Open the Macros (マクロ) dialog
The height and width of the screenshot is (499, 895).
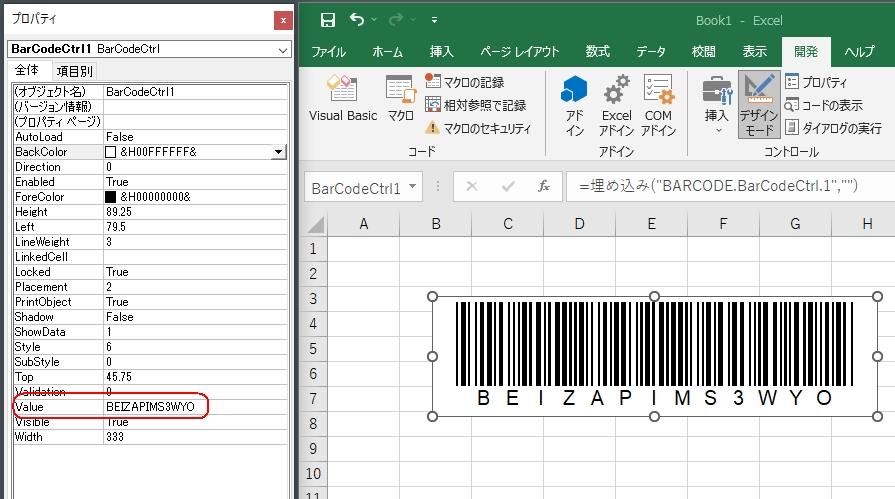click(400, 98)
